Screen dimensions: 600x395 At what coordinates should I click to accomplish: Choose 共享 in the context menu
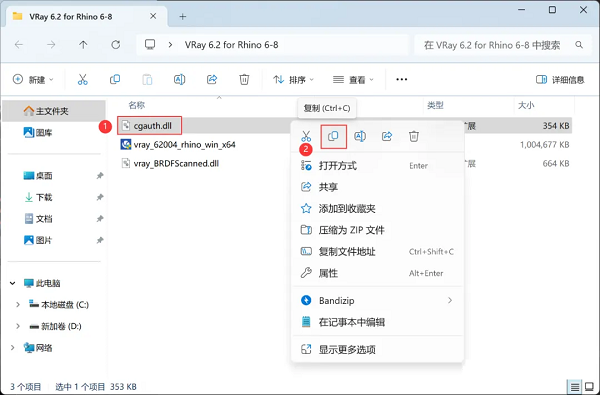click(x=378, y=187)
